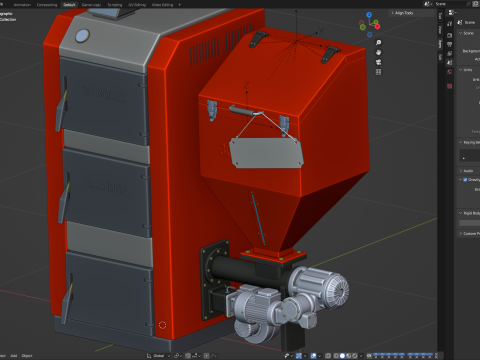Select the Default workspace tab
This screenshot has height=360, width=480.
pos(69,4)
